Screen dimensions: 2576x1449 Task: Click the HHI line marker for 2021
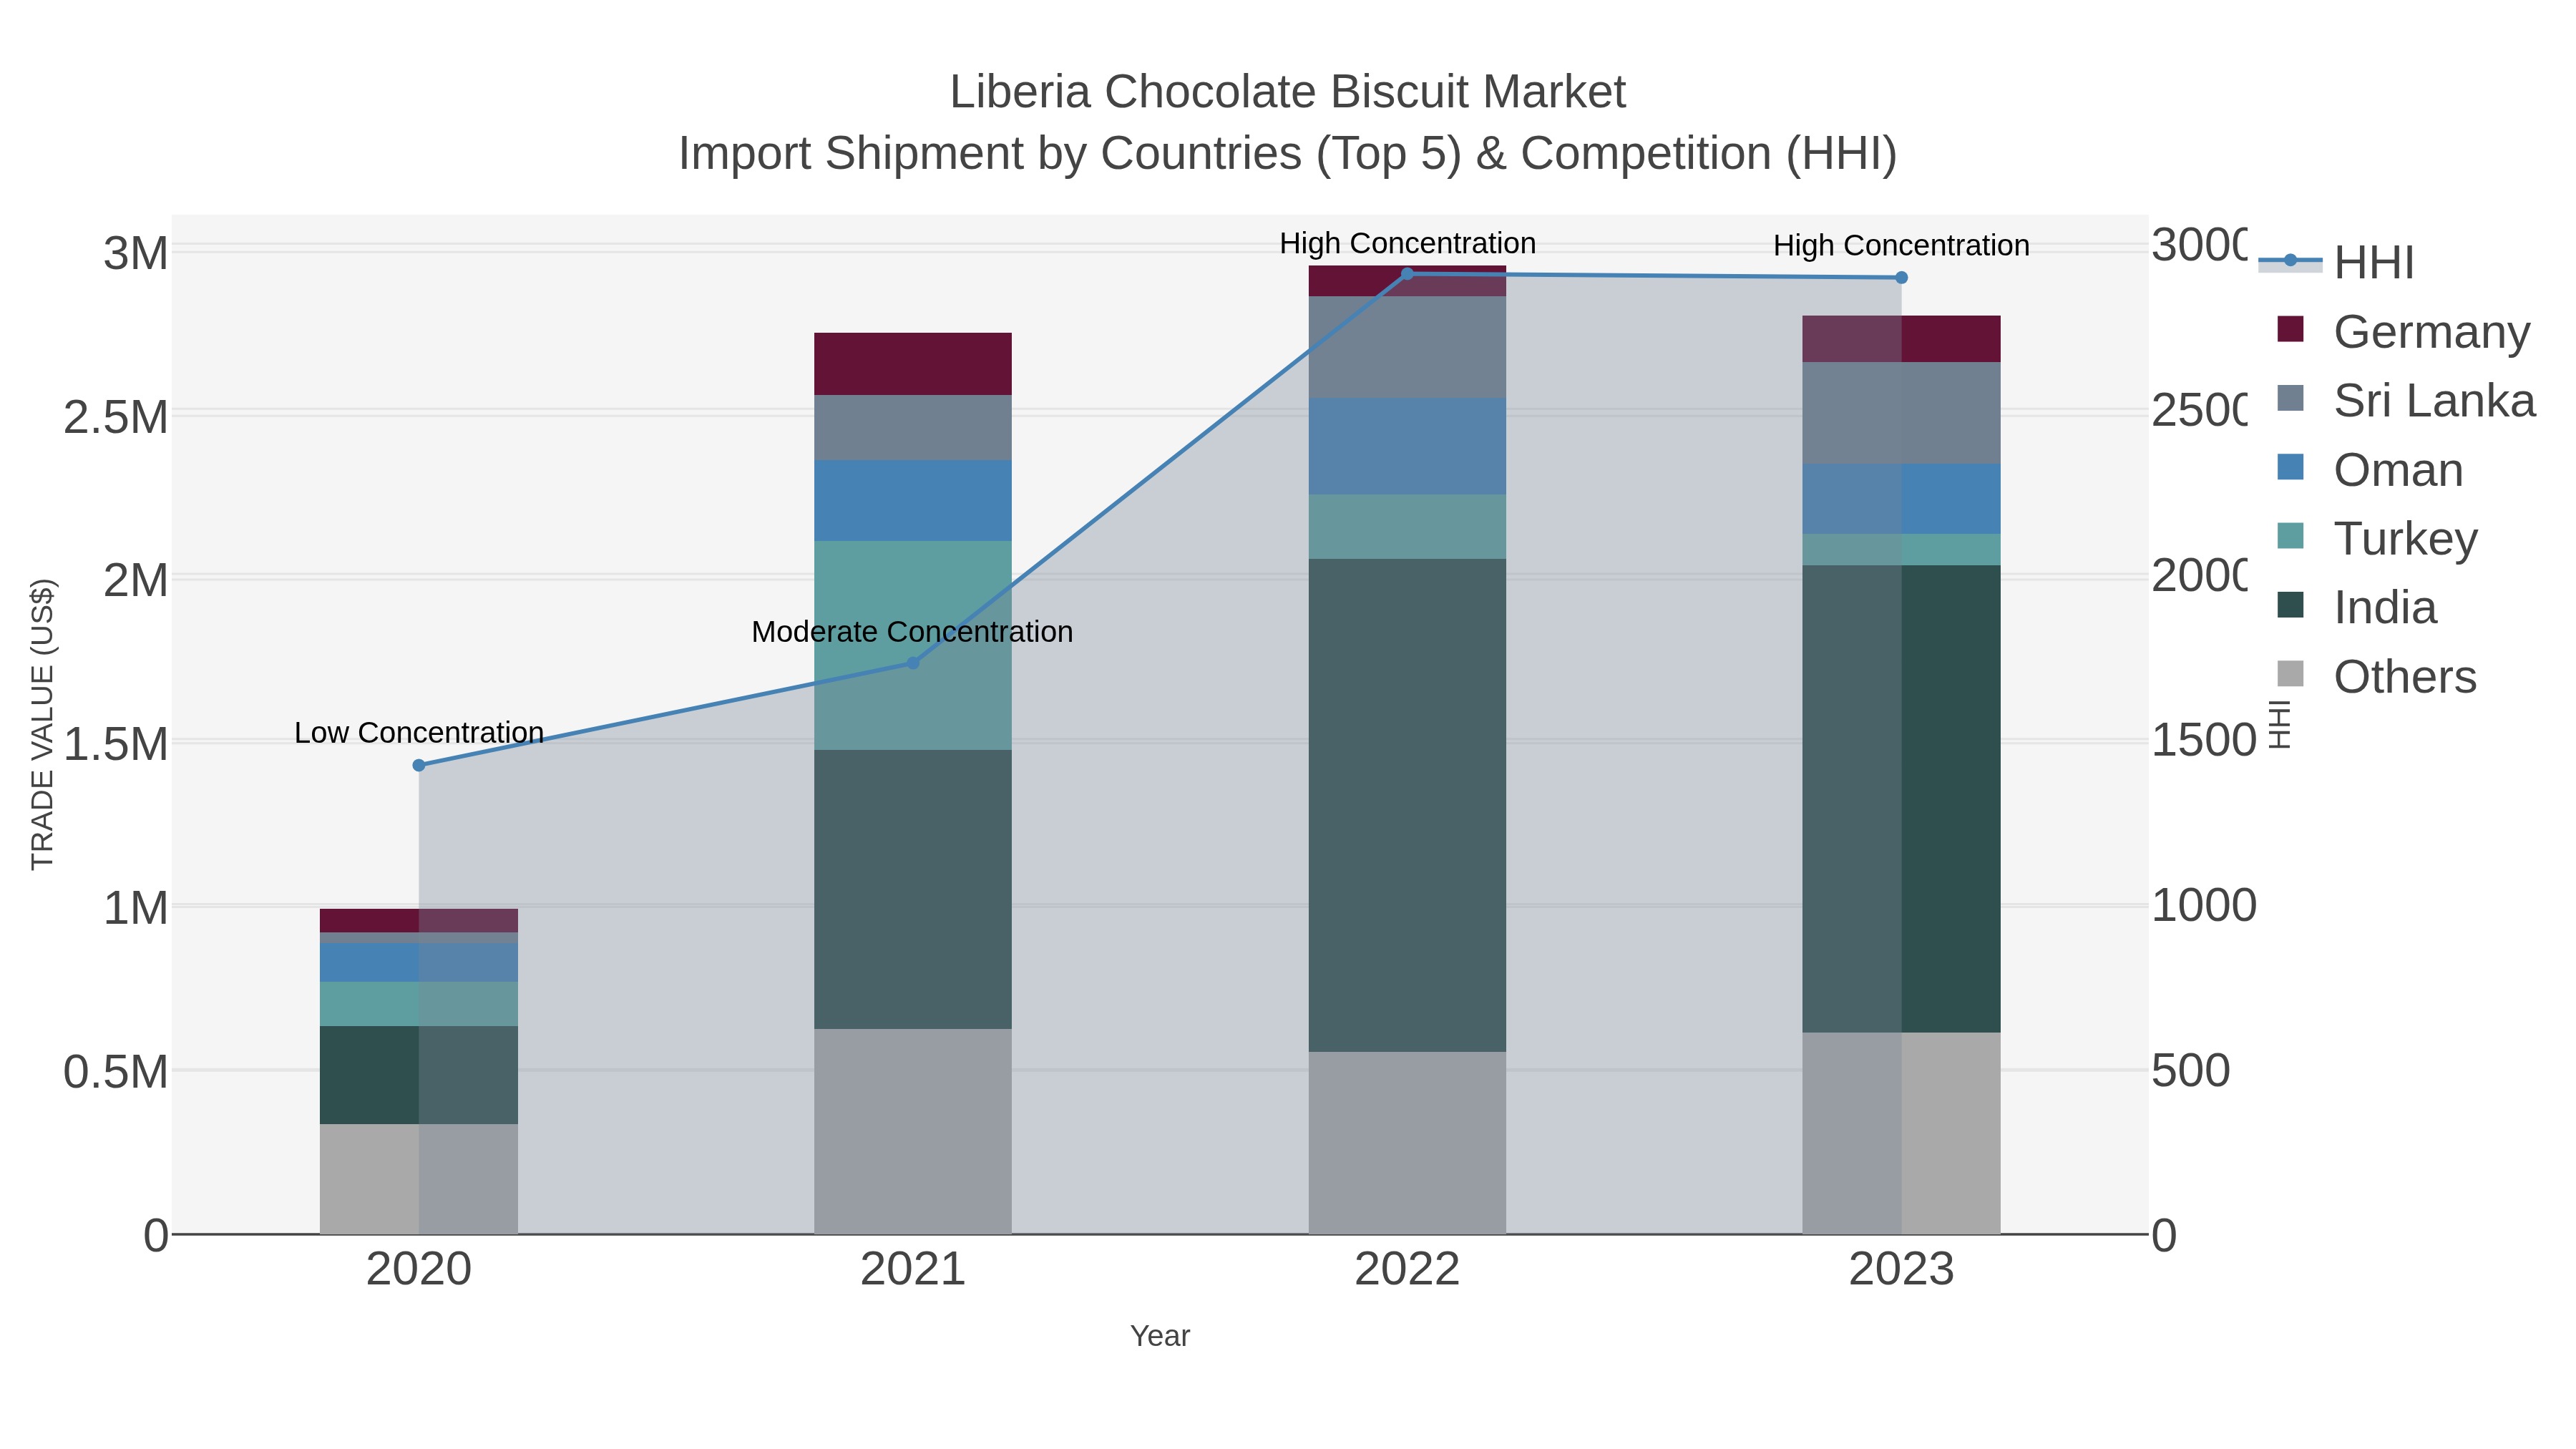pyautogui.click(x=912, y=663)
